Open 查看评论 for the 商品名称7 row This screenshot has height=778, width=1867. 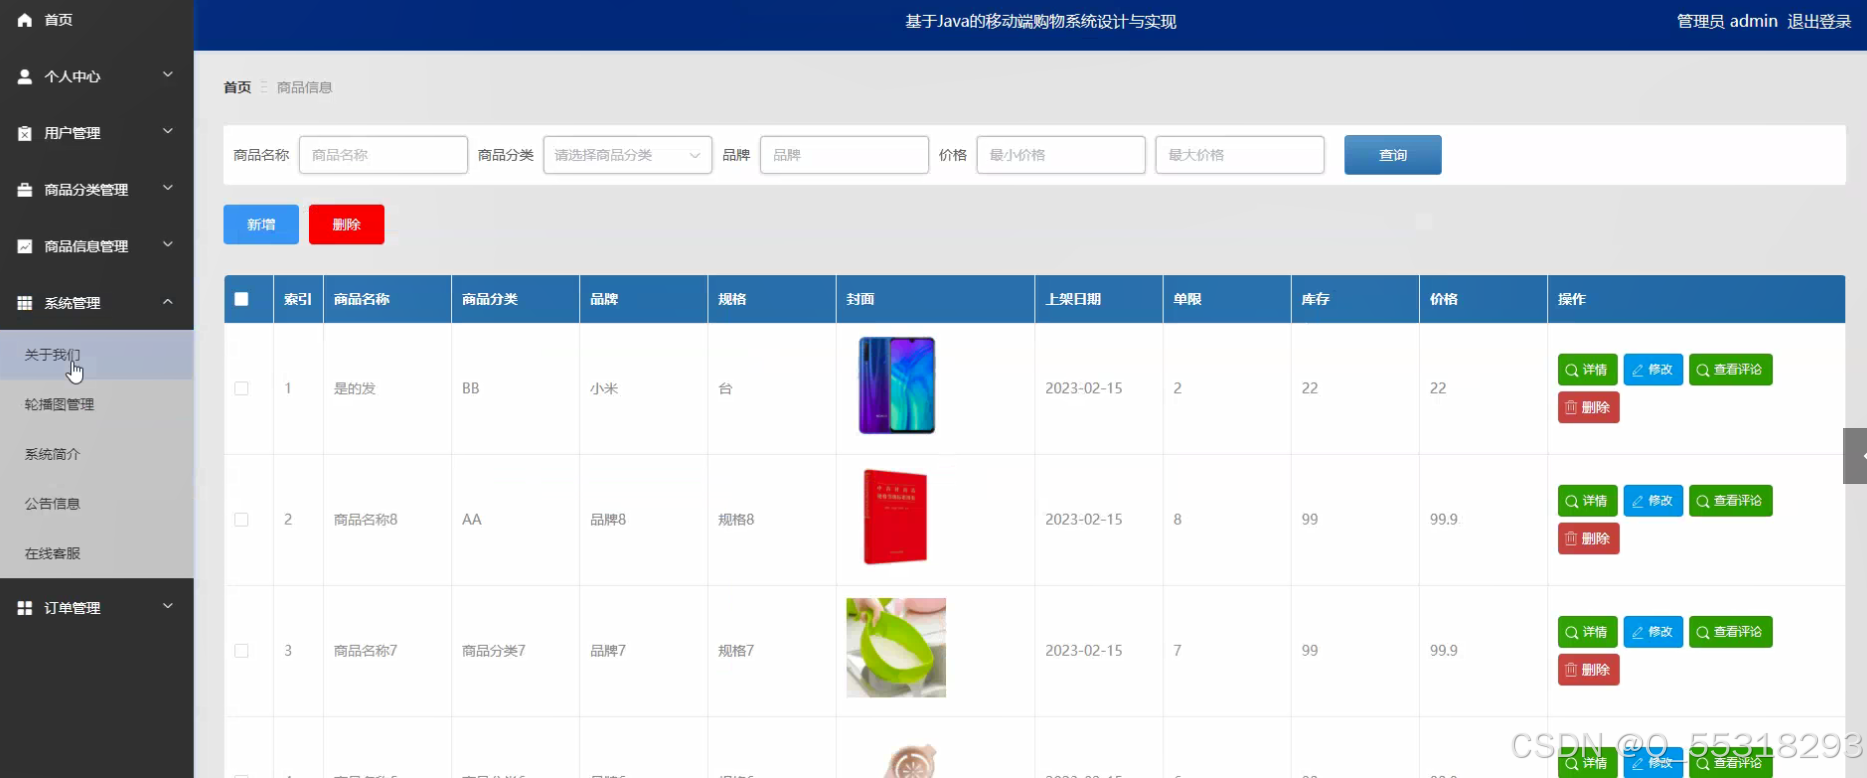[1730, 632]
